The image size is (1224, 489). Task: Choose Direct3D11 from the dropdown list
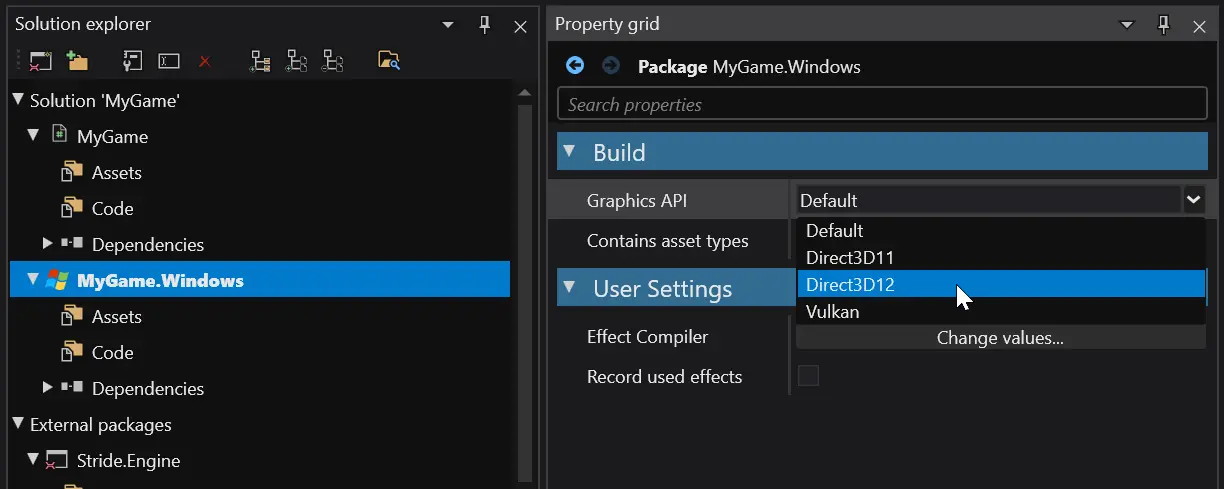click(x=1000, y=257)
